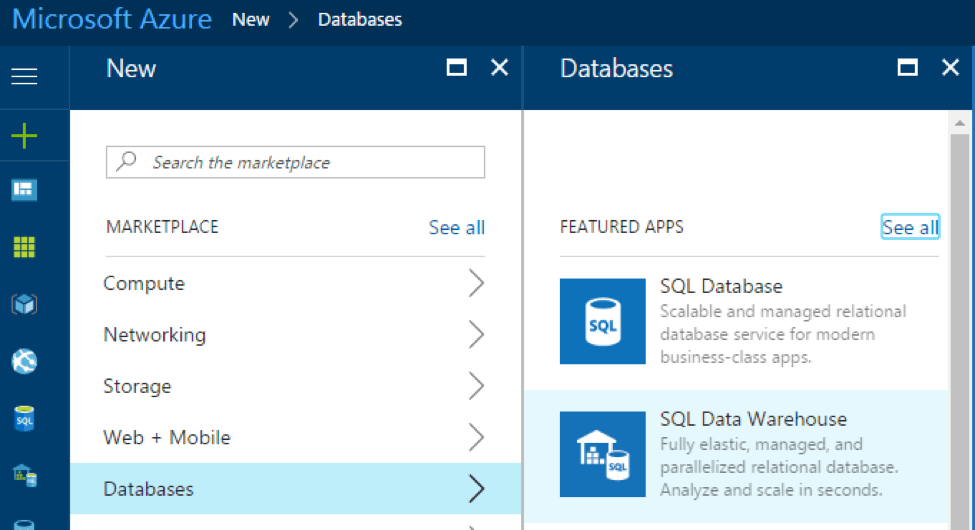Expand the Storage category chevron
Screen dimensions: 975x530
[x=476, y=386]
